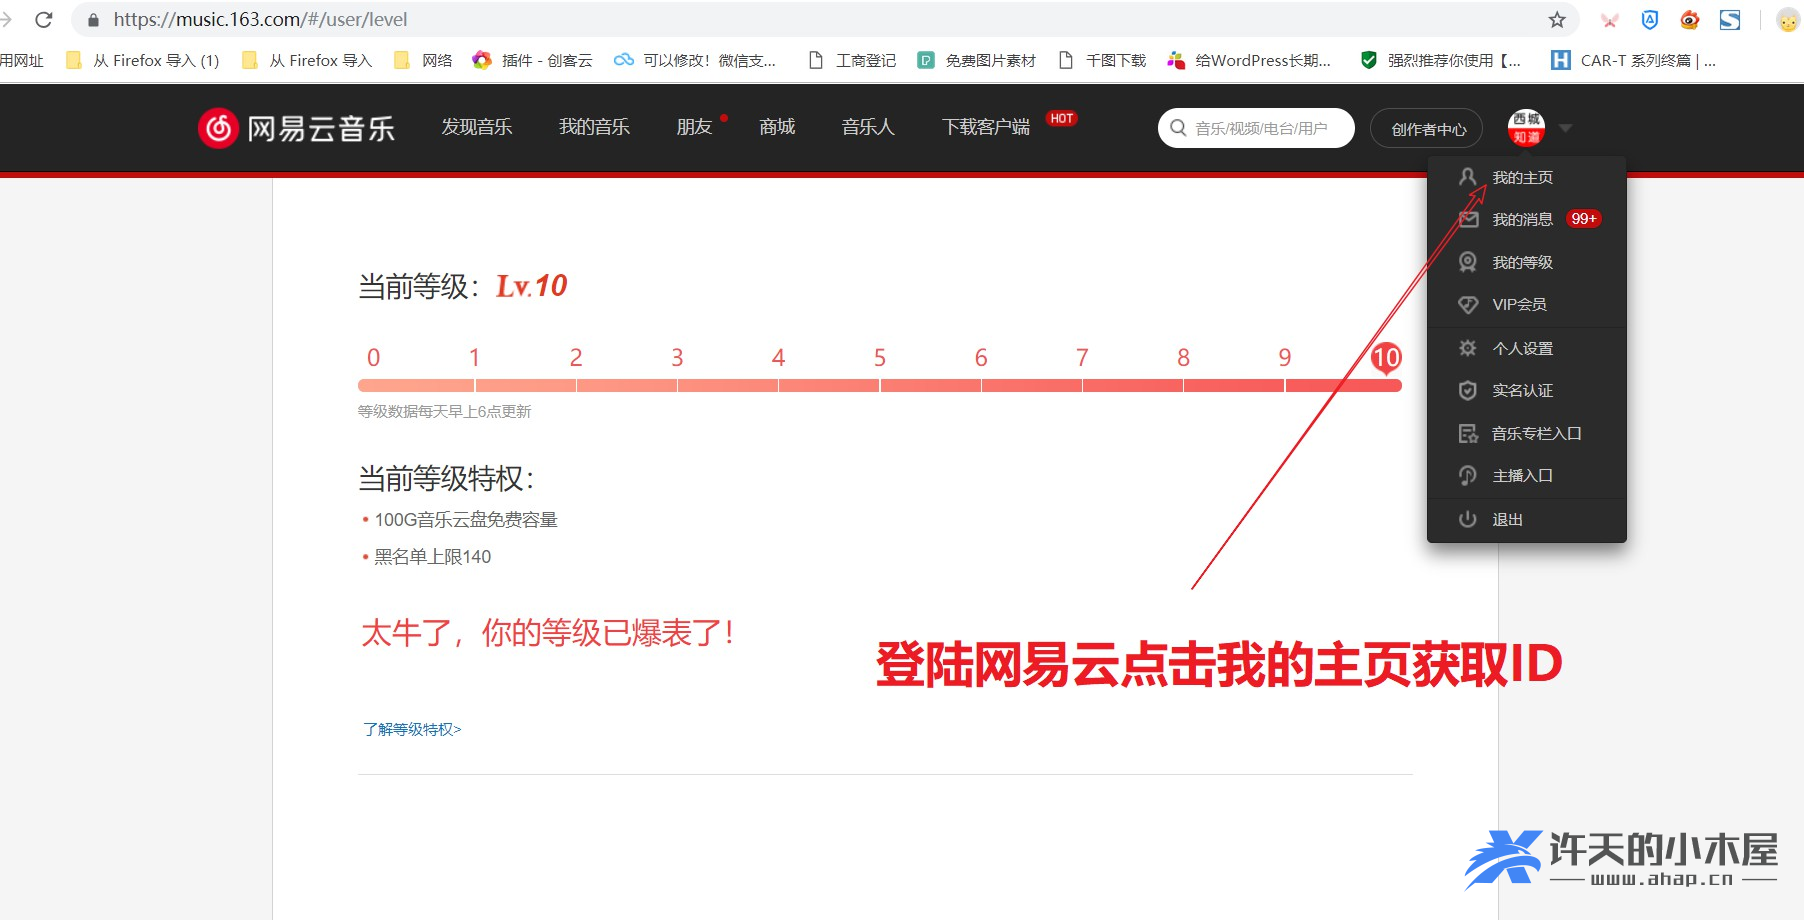Screen dimensions: 1804x920
Task: Open bookmark 插件 - 创客云
Action: tap(532, 60)
